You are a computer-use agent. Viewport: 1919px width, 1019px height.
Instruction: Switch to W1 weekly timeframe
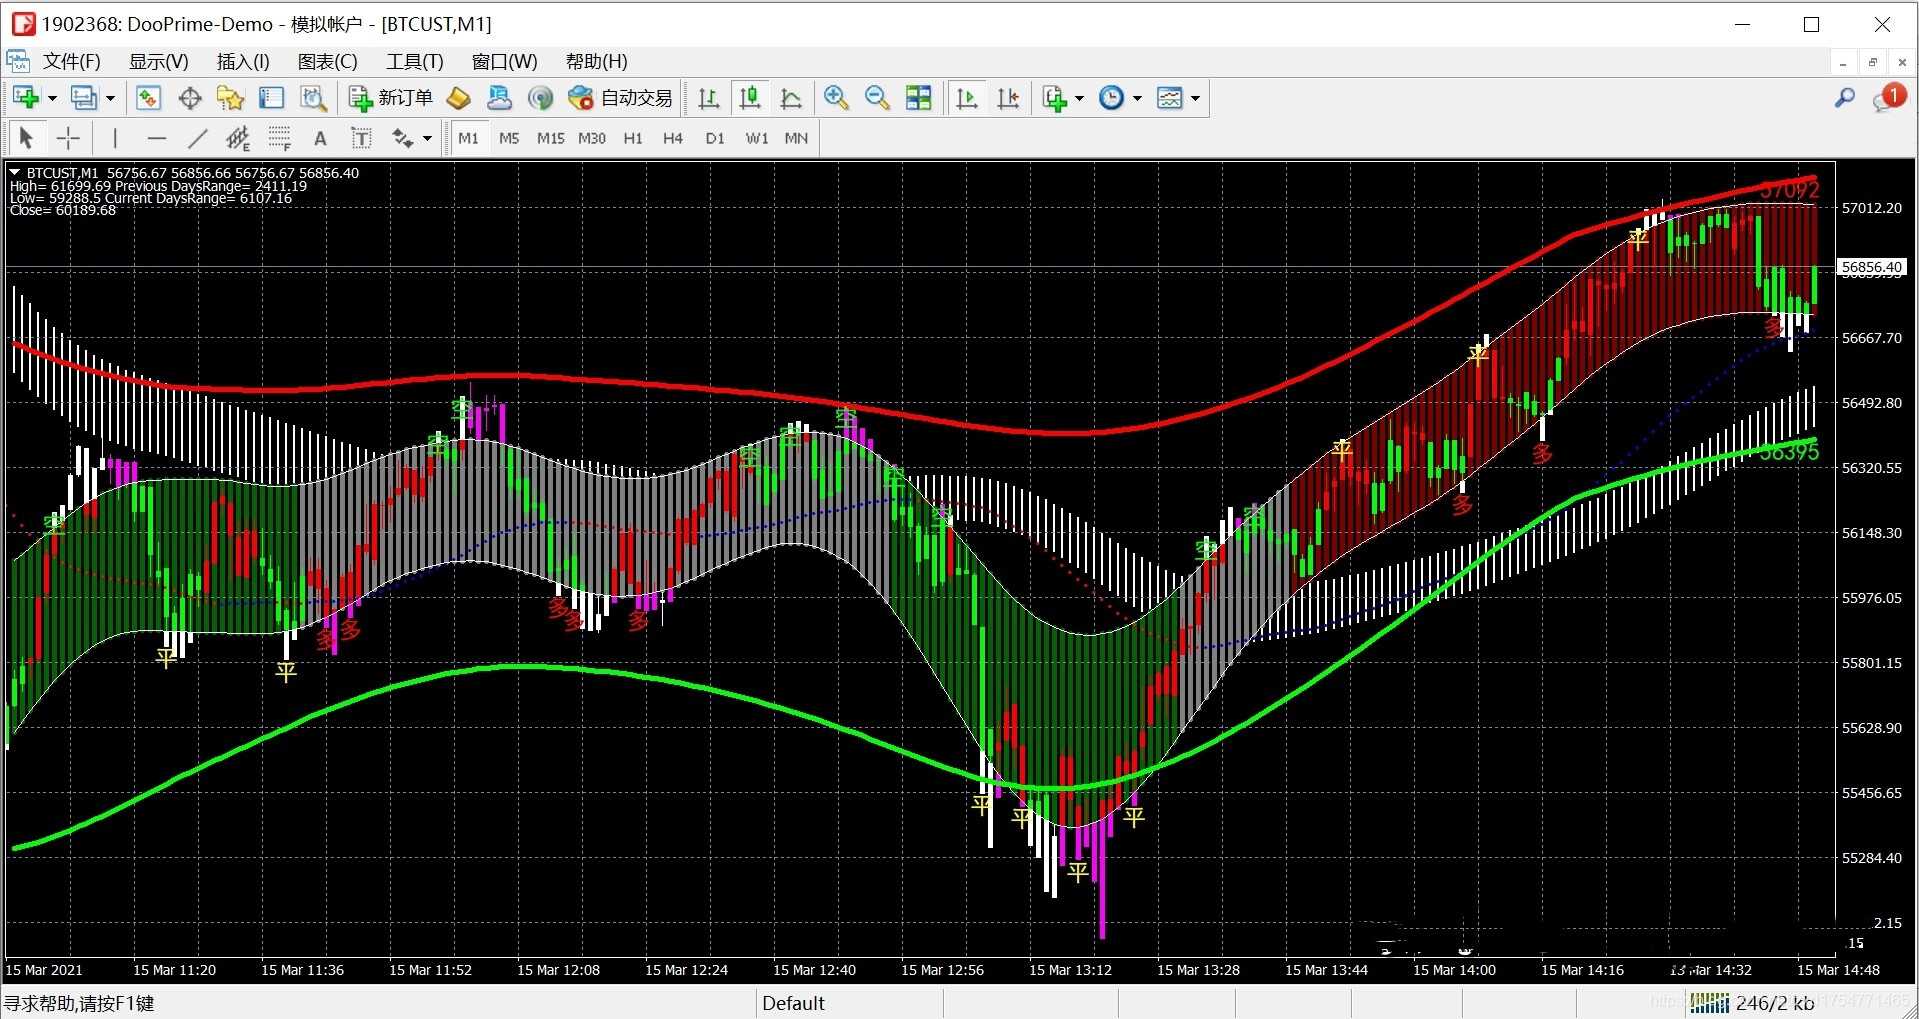(x=756, y=138)
